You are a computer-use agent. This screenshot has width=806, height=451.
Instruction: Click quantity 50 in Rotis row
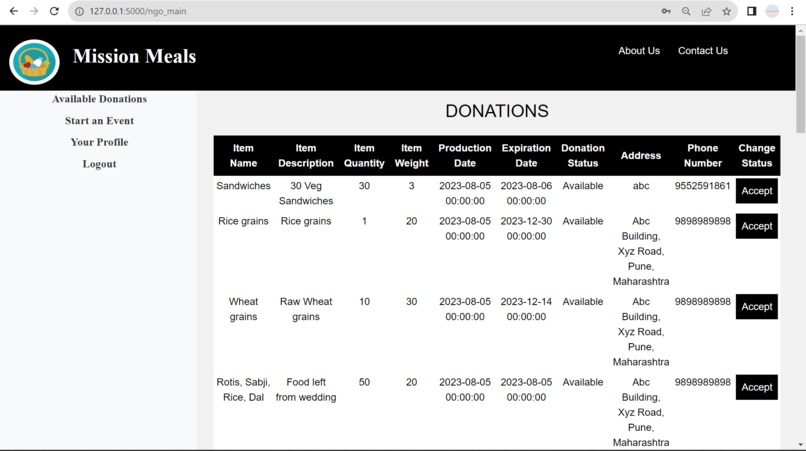click(364, 383)
